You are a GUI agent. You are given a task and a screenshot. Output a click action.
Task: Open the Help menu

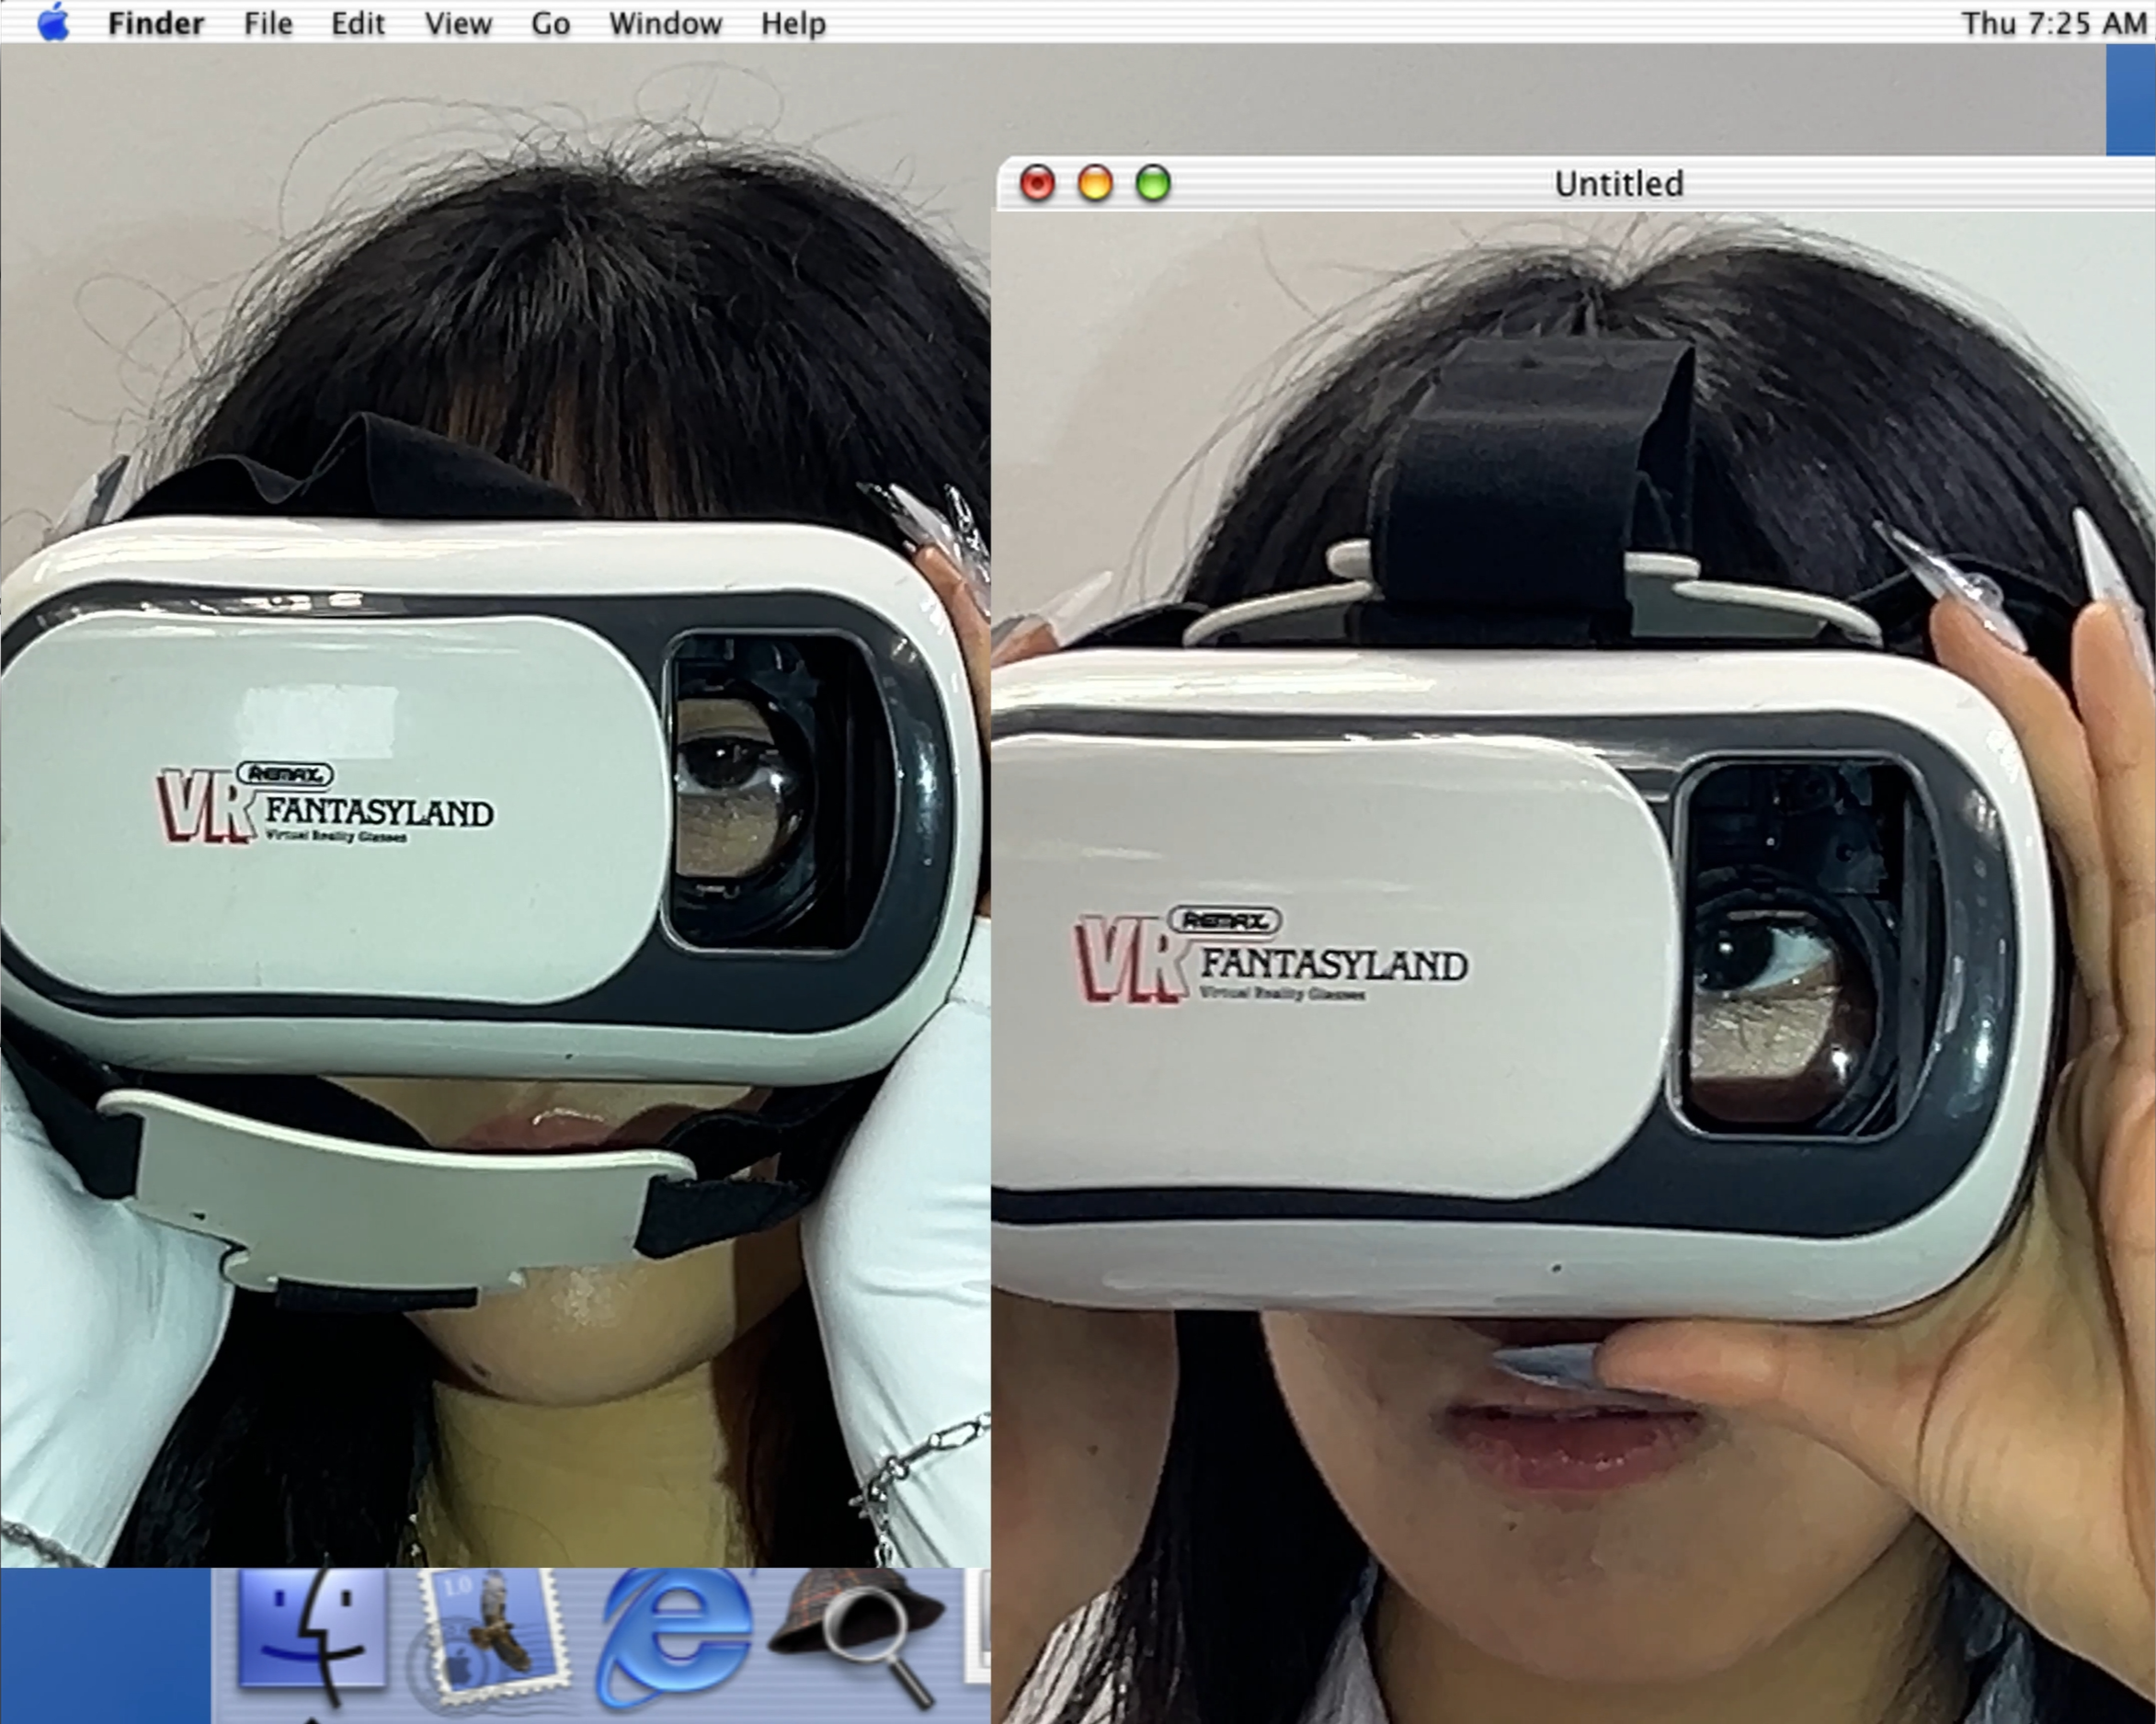[793, 23]
